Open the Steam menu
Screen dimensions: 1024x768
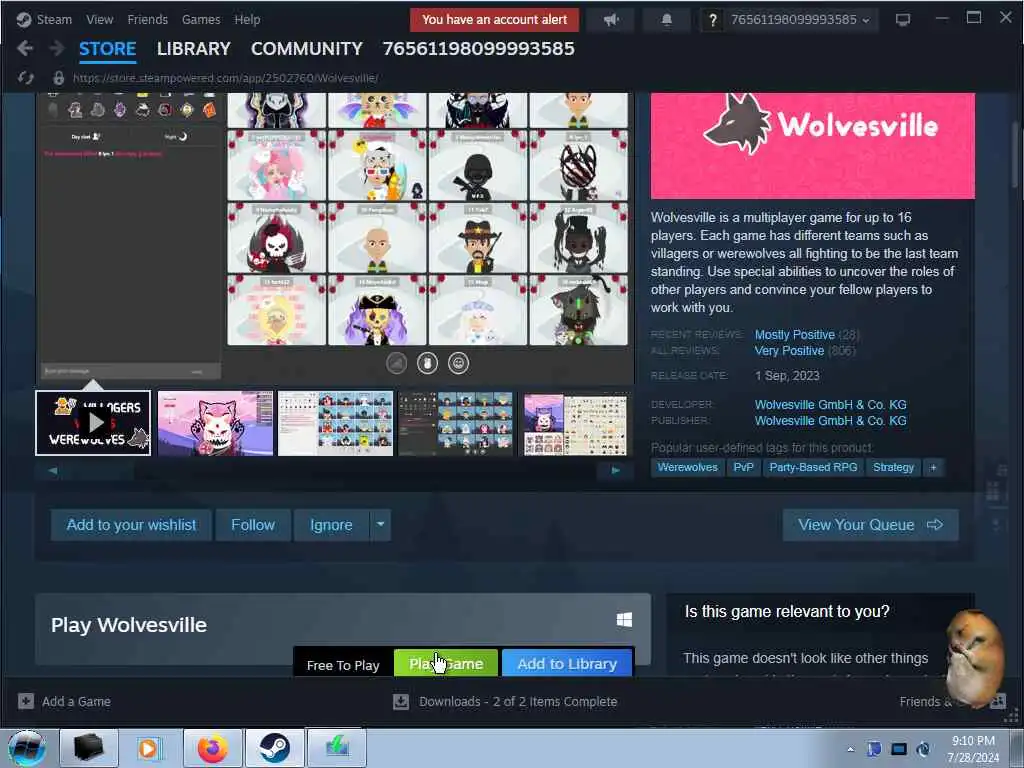(x=54, y=20)
